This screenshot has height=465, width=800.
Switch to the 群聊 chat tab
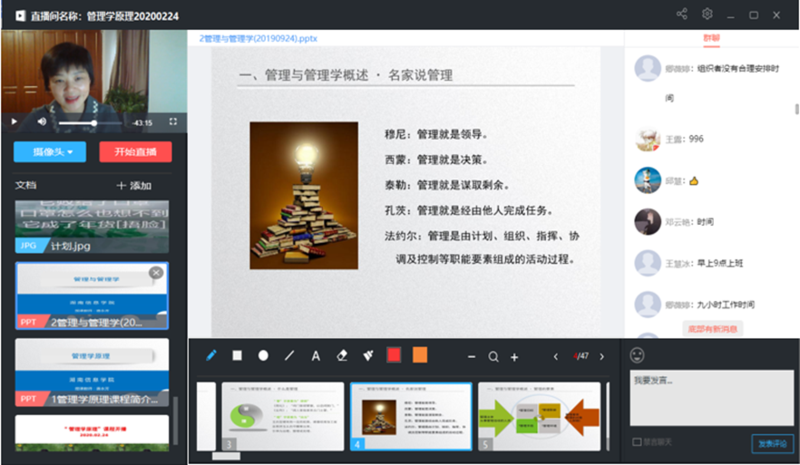click(711, 38)
